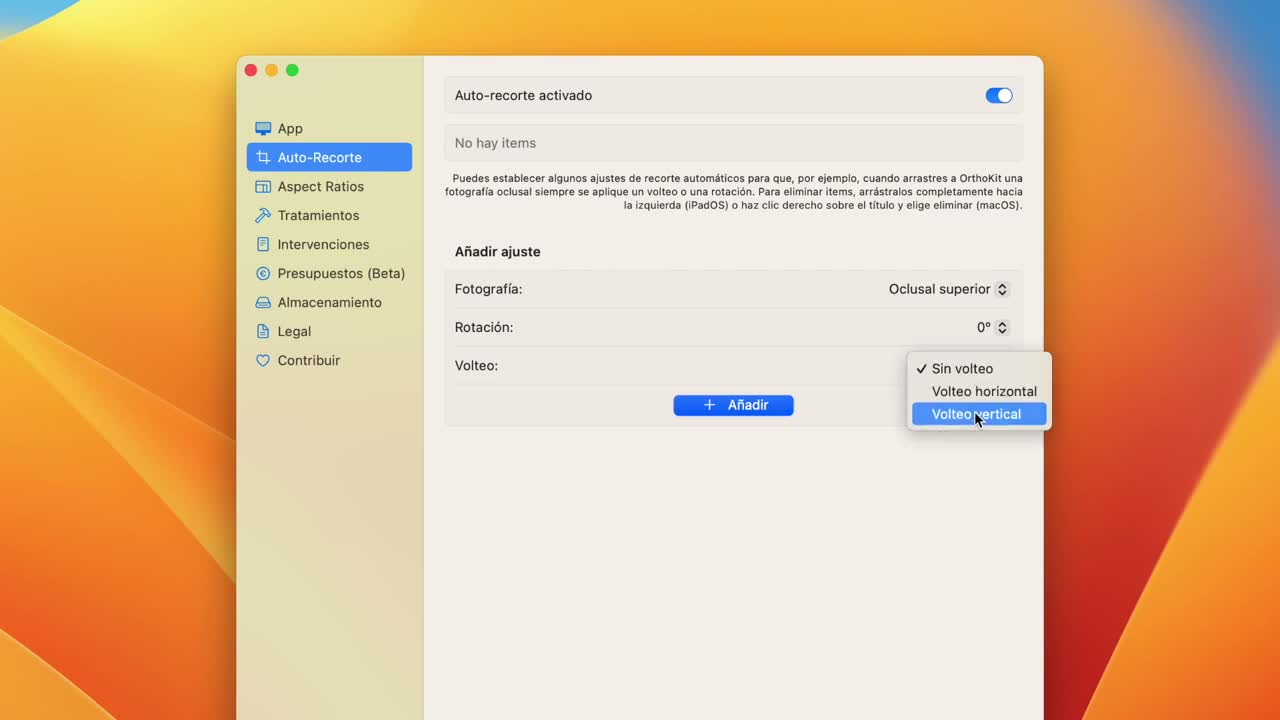Click the Aspect Ratios icon
The image size is (1280, 720).
pyautogui.click(x=263, y=186)
